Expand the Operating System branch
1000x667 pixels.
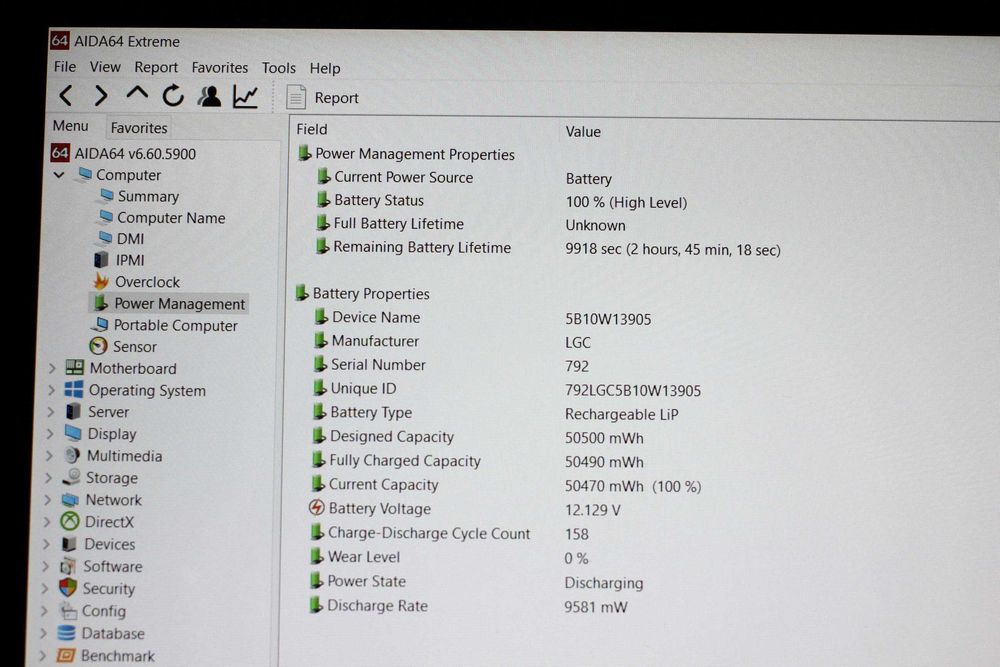pos(51,390)
